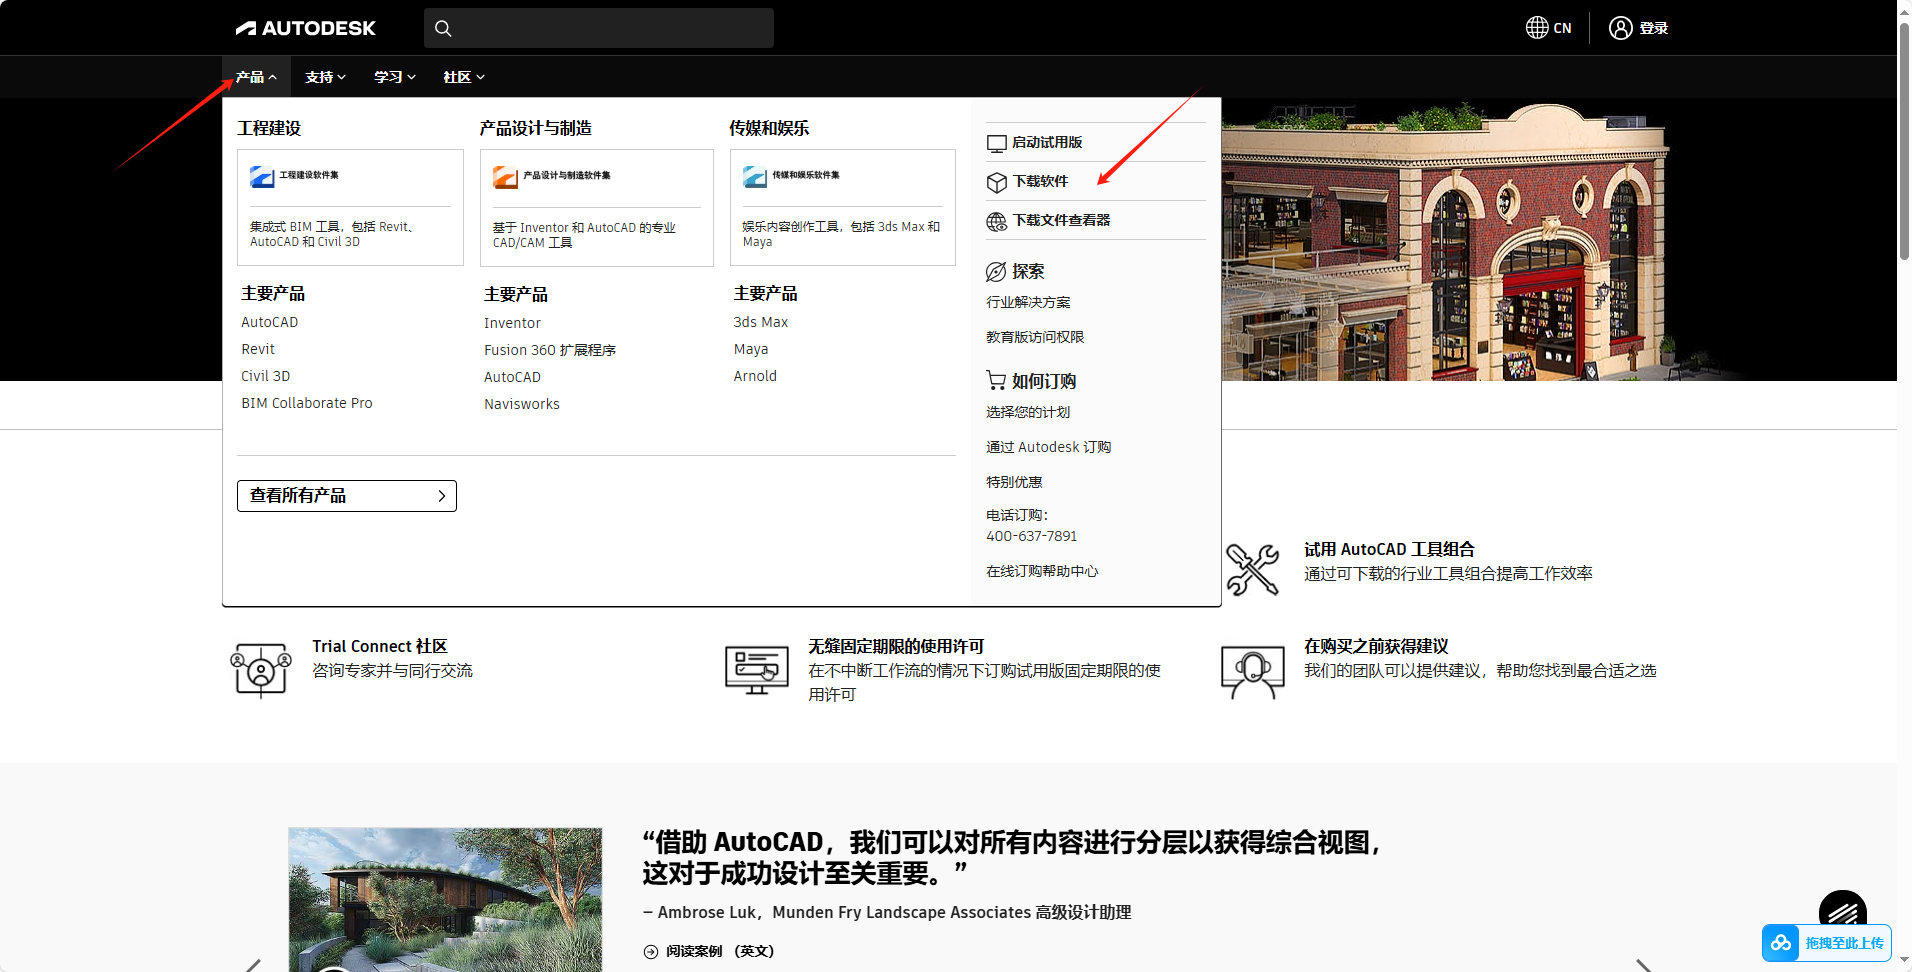Expand the 支持 menu
Viewport: 1912px width, 972px height.
point(325,77)
